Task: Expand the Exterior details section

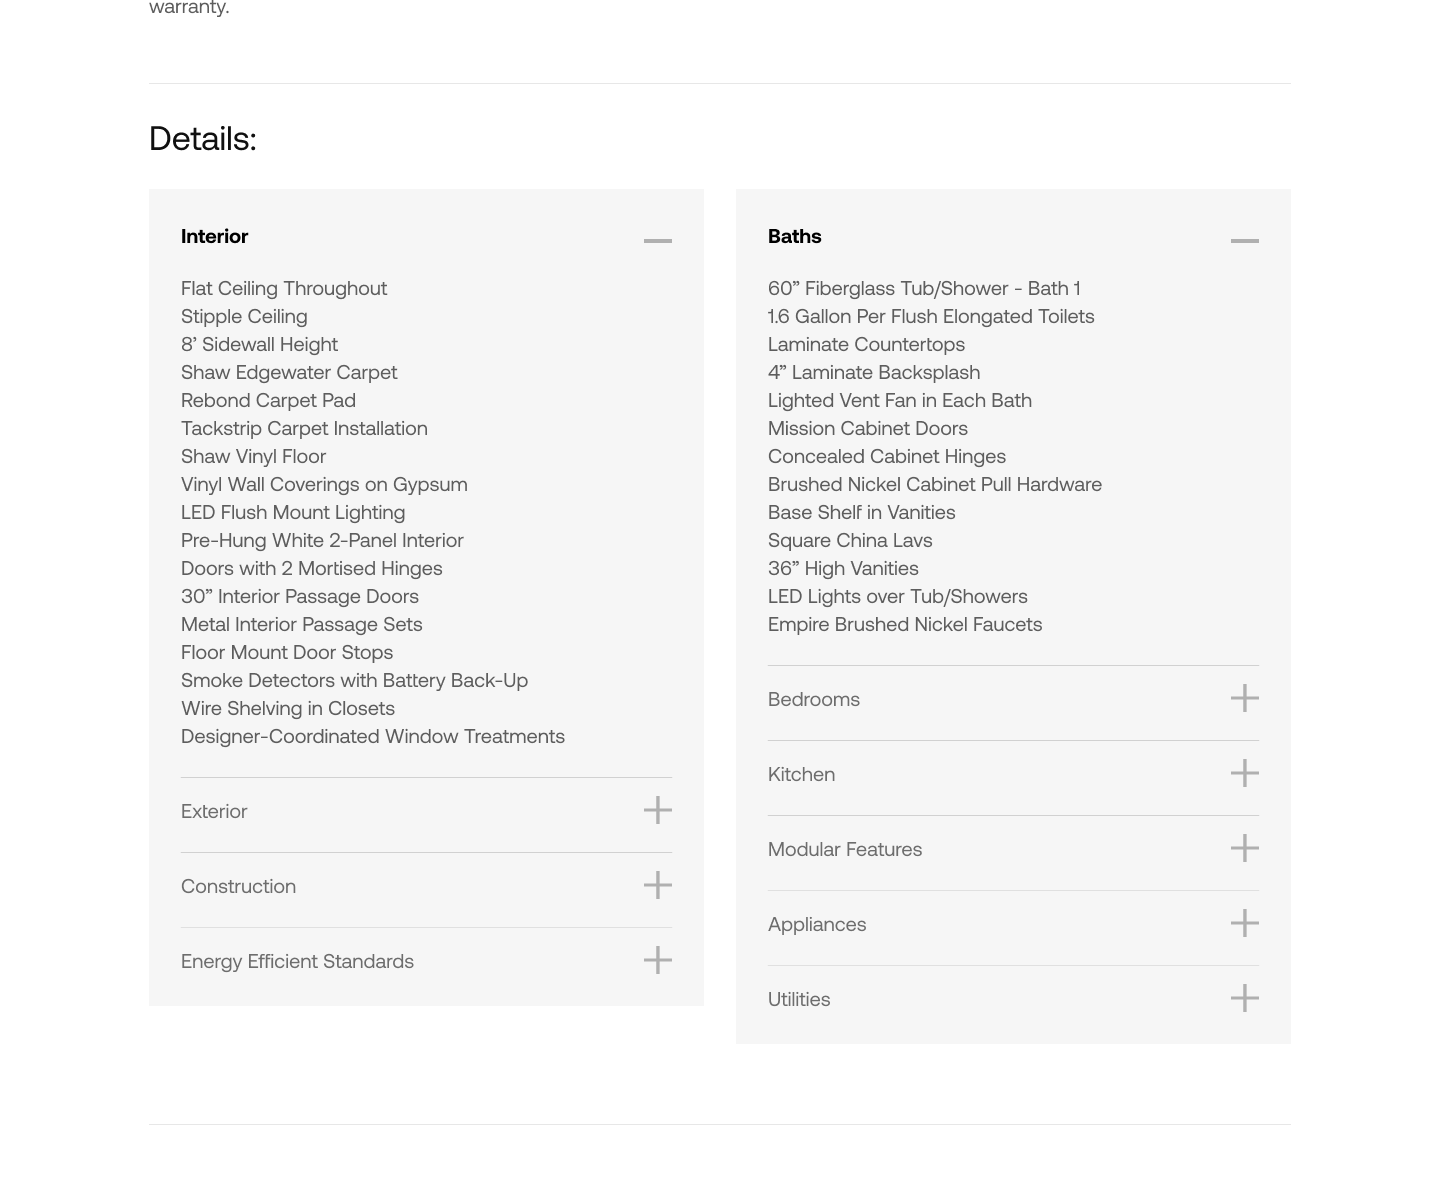Action: tap(214, 811)
